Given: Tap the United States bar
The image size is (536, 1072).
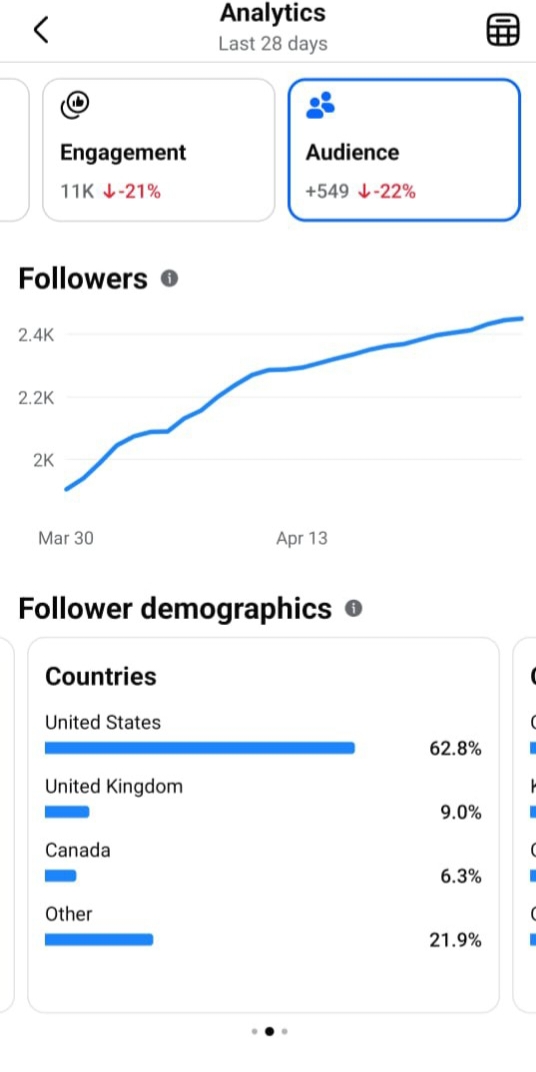Looking at the screenshot, I should pos(200,748).
